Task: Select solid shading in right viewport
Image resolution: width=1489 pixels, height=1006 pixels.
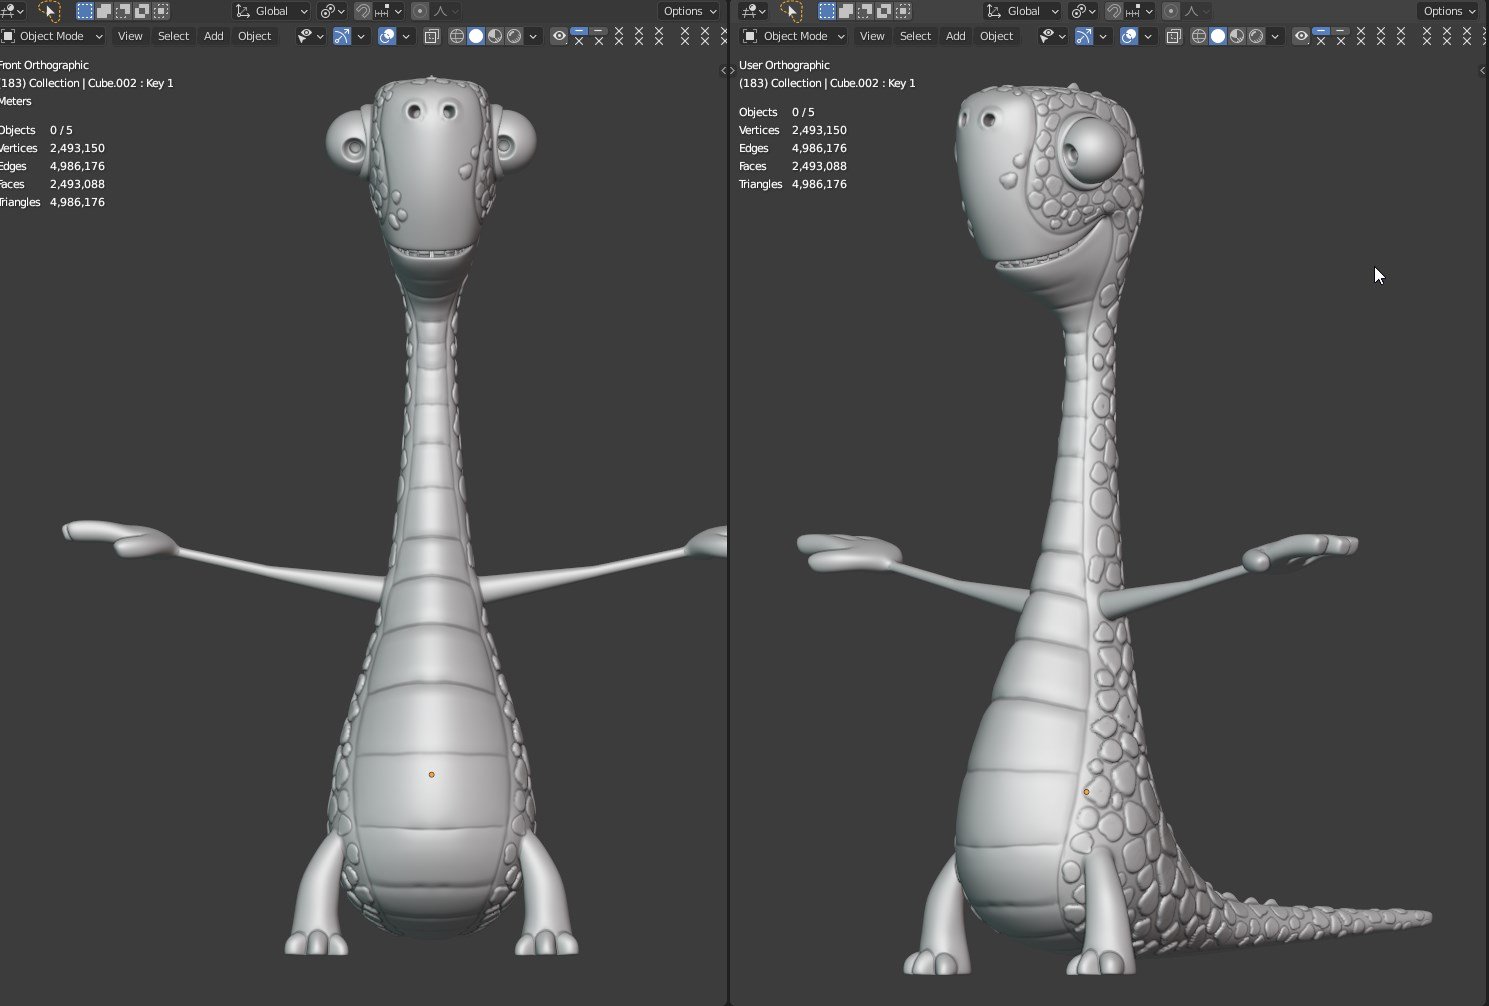Action: 1218,36
